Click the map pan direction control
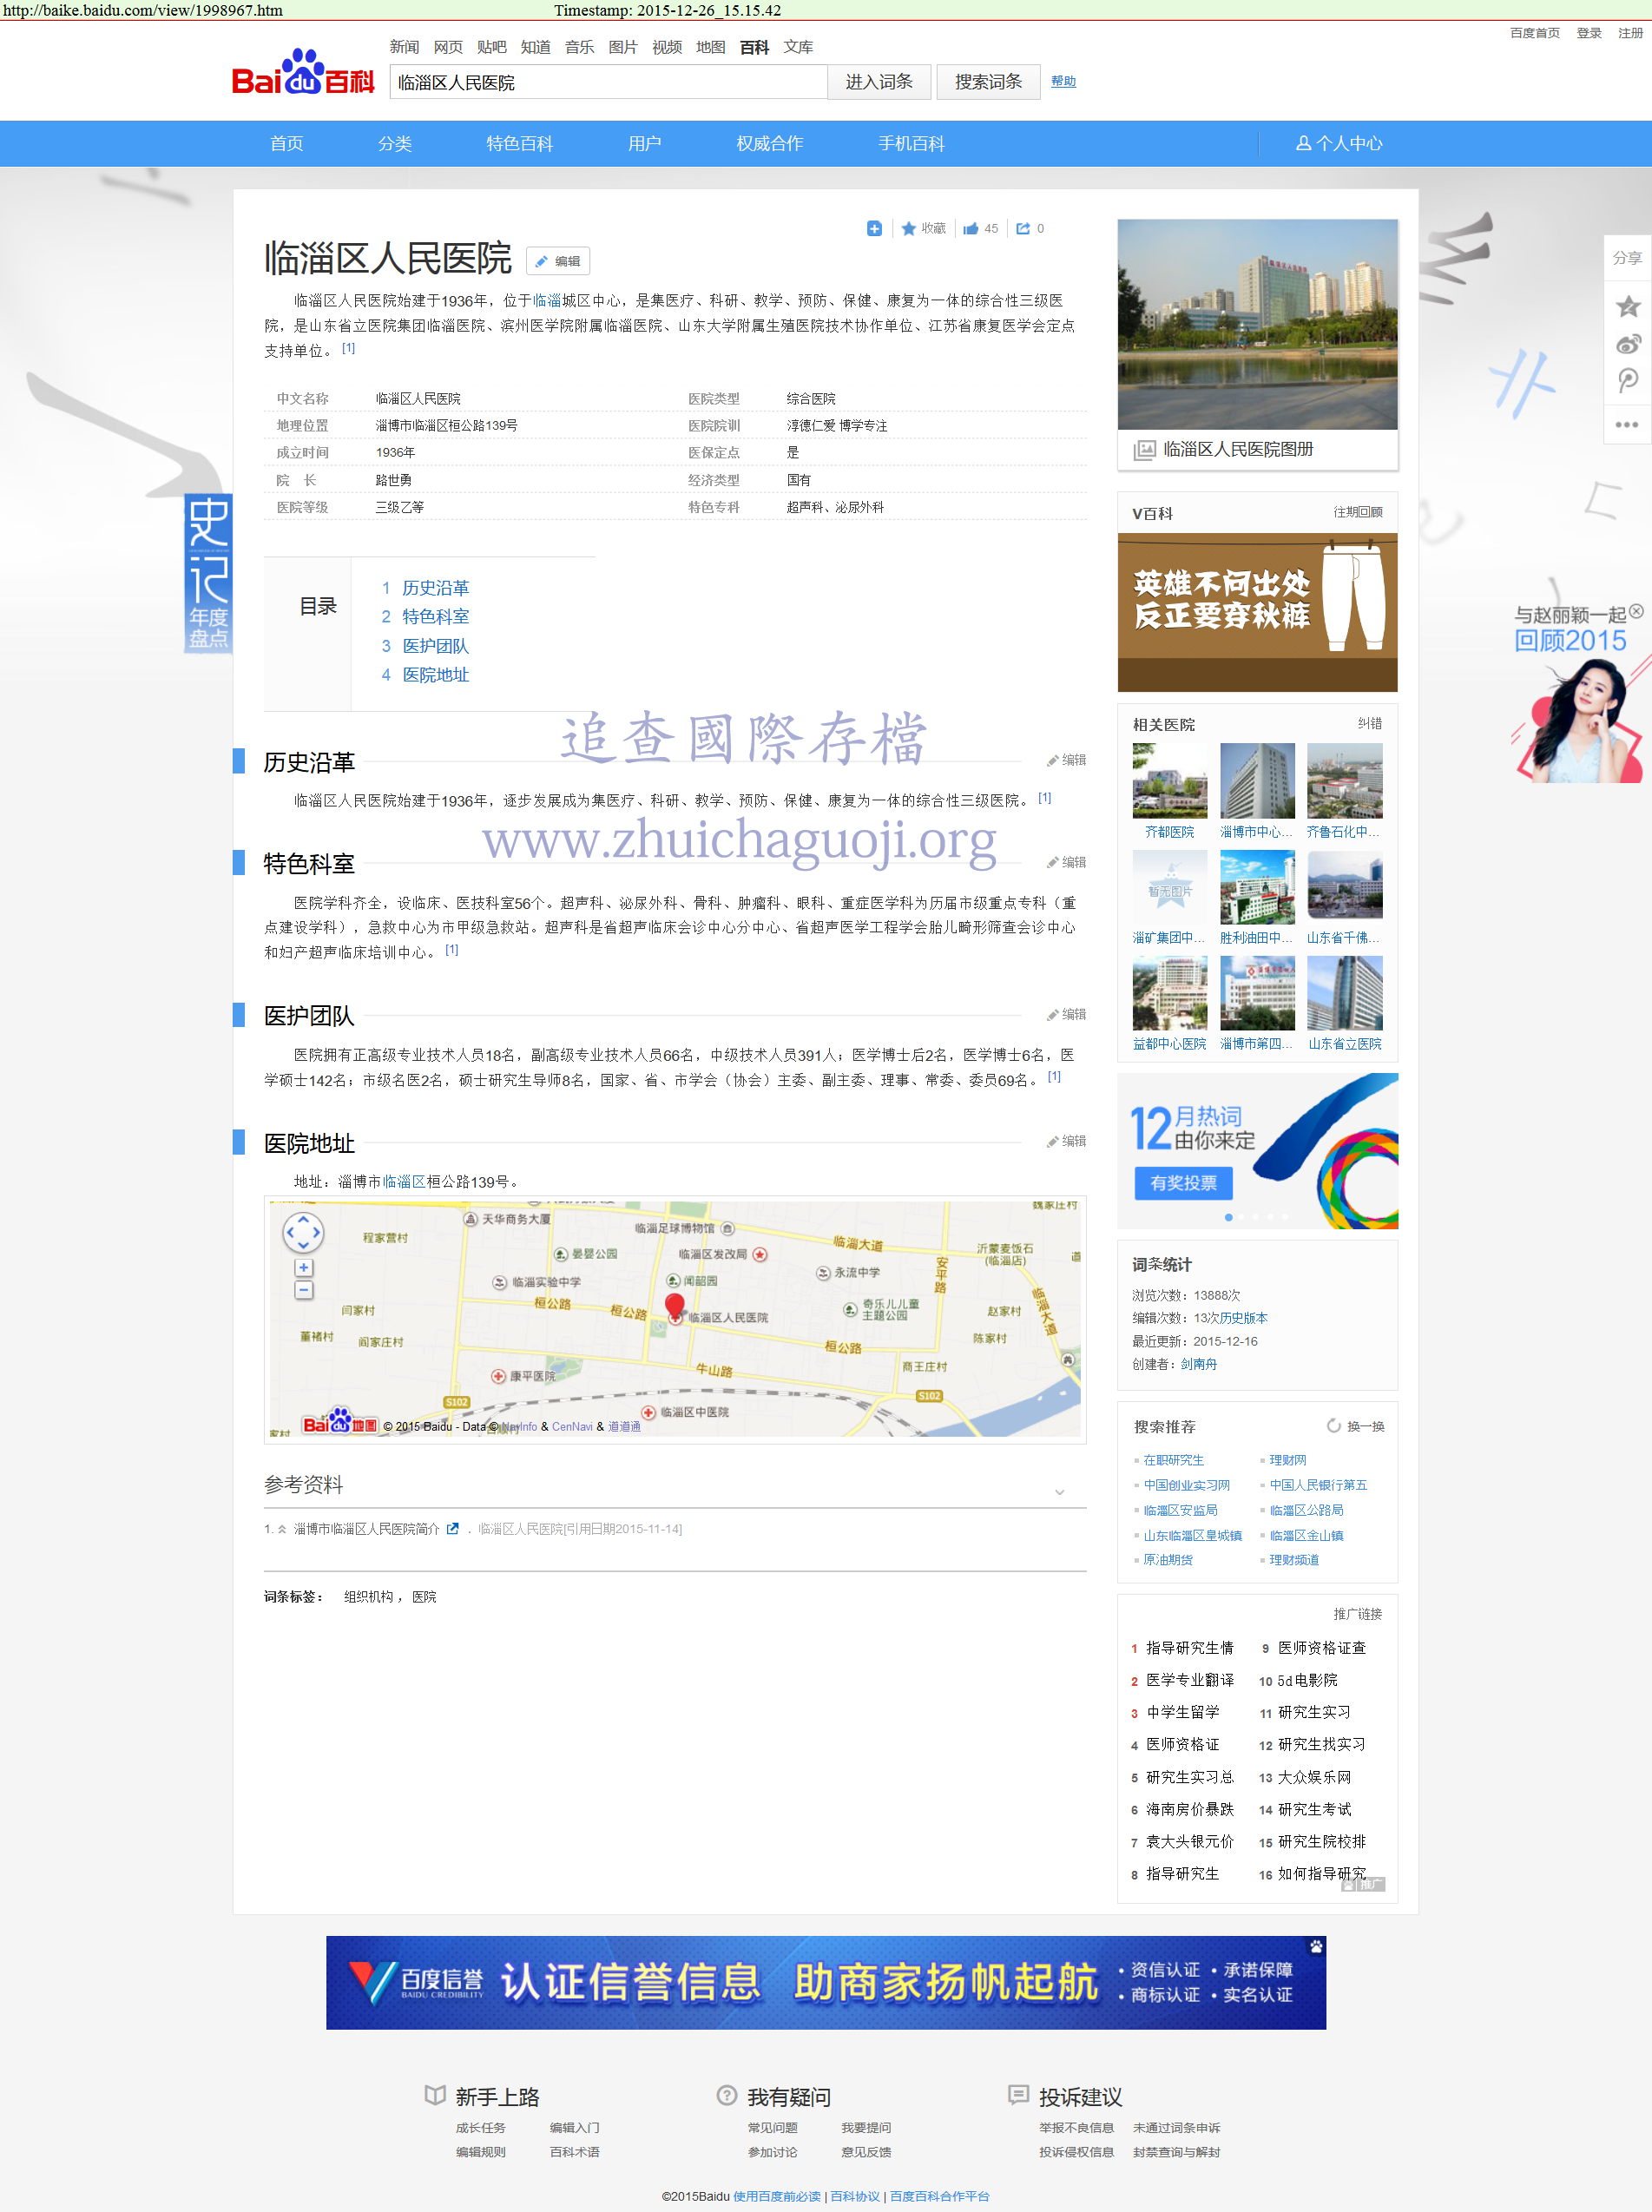The width and height of the screenshot is (1652, 2212). [x=303, y=1232]
